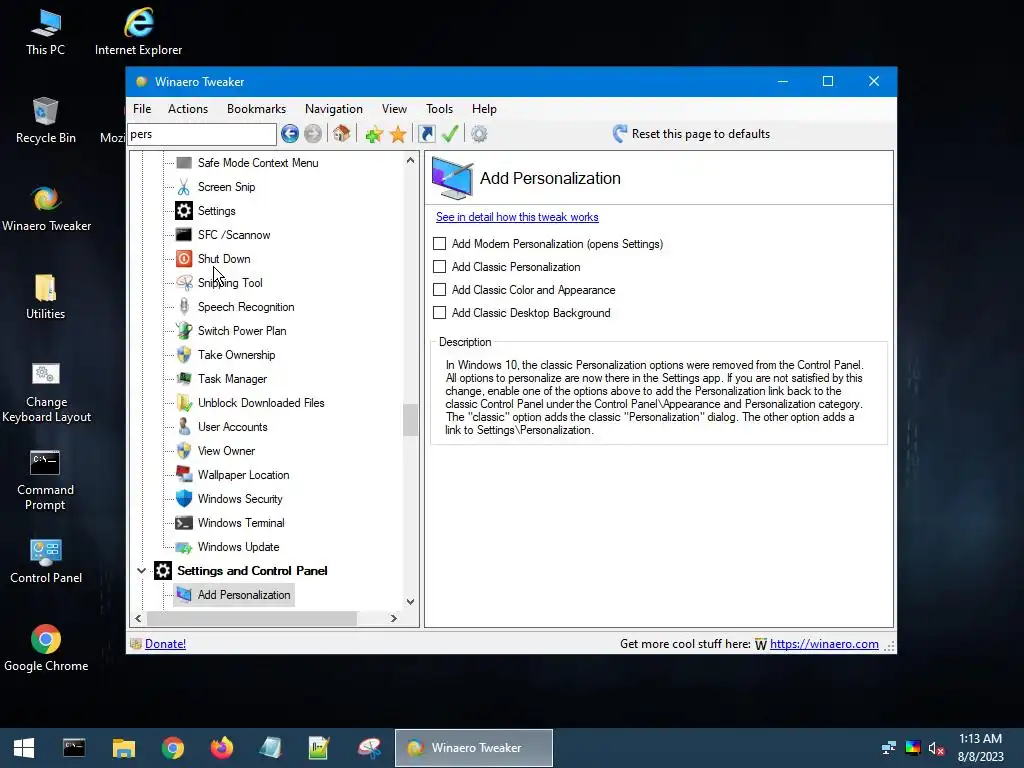
Task: Open the Help menu
Action: (x=485, y=109)
